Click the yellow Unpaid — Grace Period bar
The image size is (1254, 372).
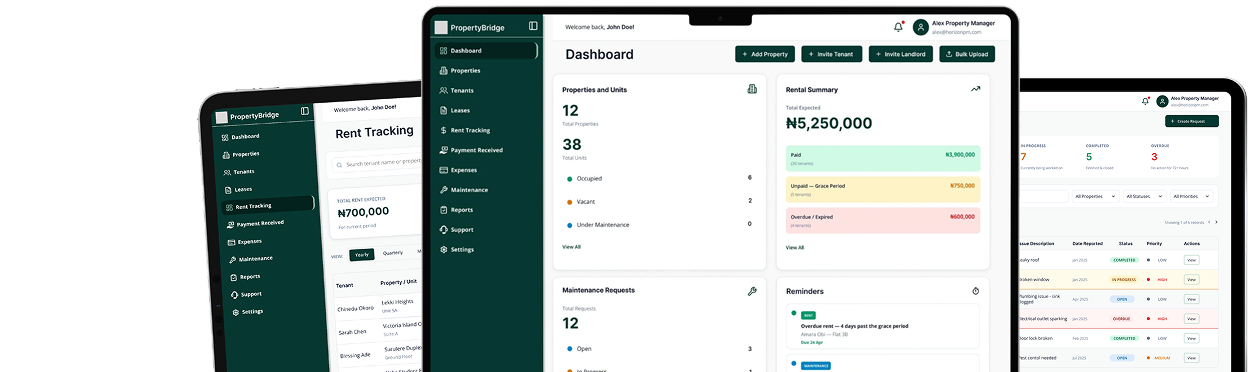883,189
